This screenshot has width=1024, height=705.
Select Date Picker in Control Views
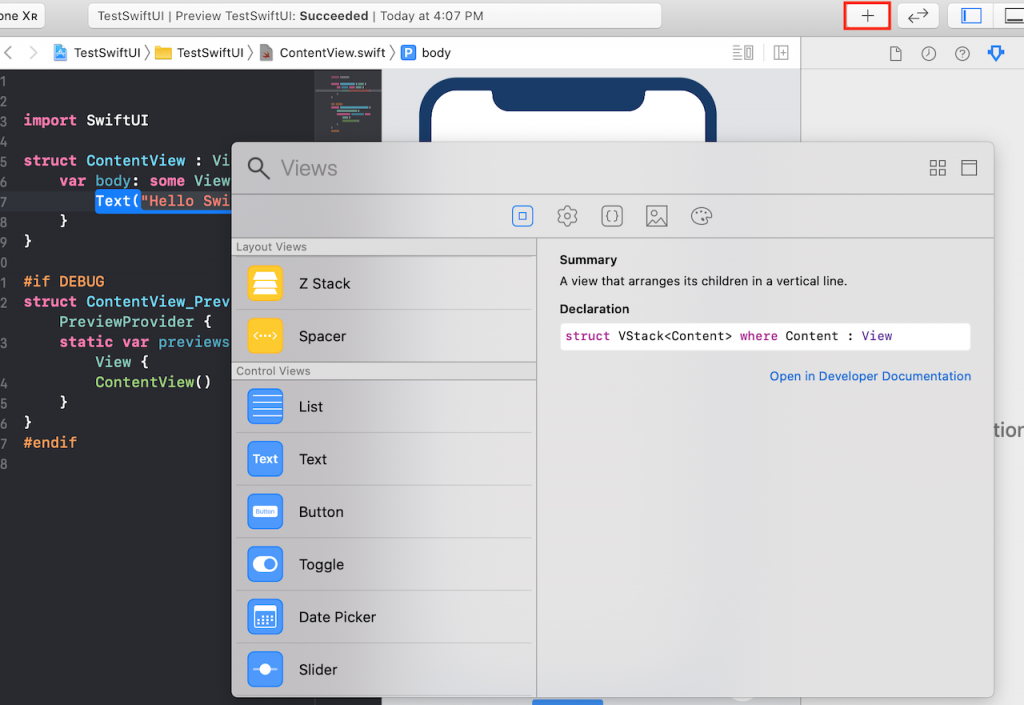click(384, 617)
